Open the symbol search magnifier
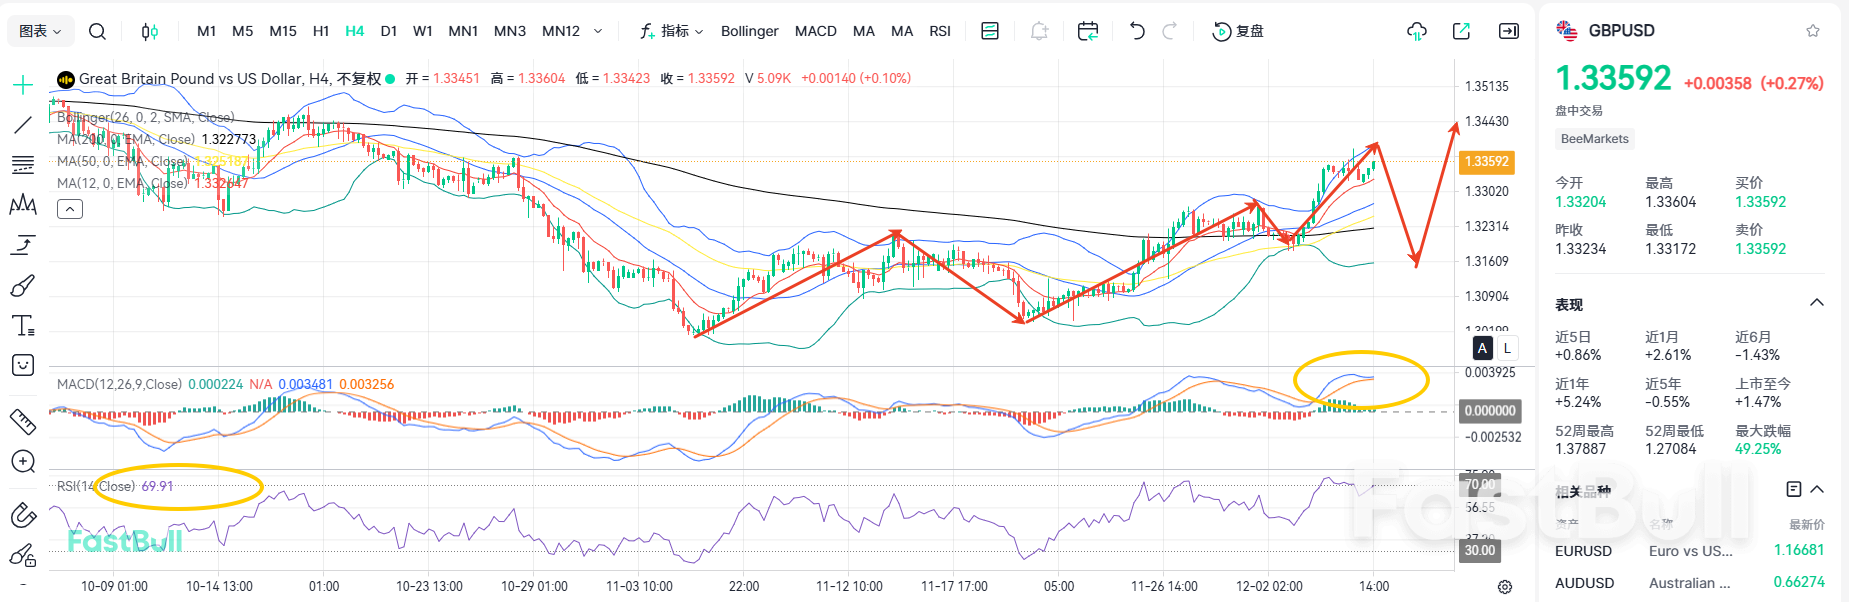This screenshot has height=602, width=1849. (x=97, y=31)
